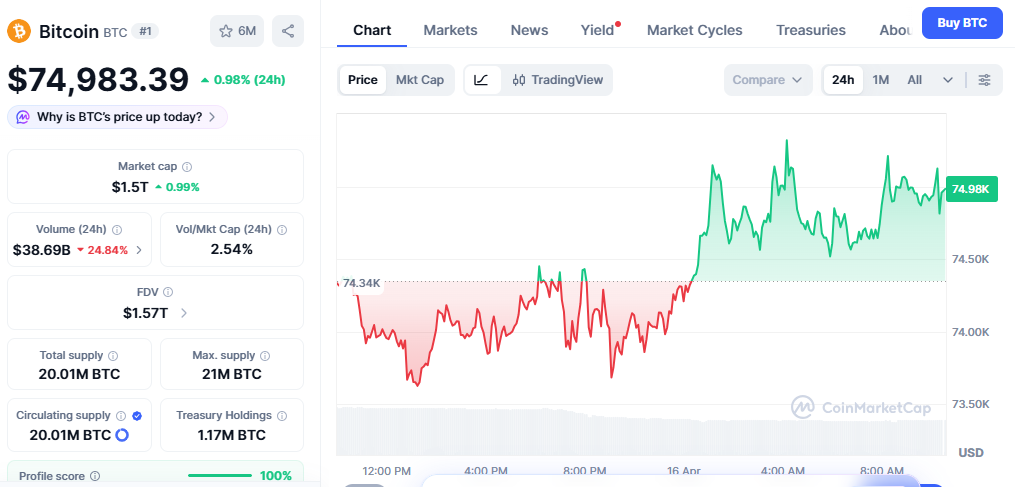Open Treasury Holdings info icon
The width and height of the screenshot is (1015, 487).
pos(282,416)
